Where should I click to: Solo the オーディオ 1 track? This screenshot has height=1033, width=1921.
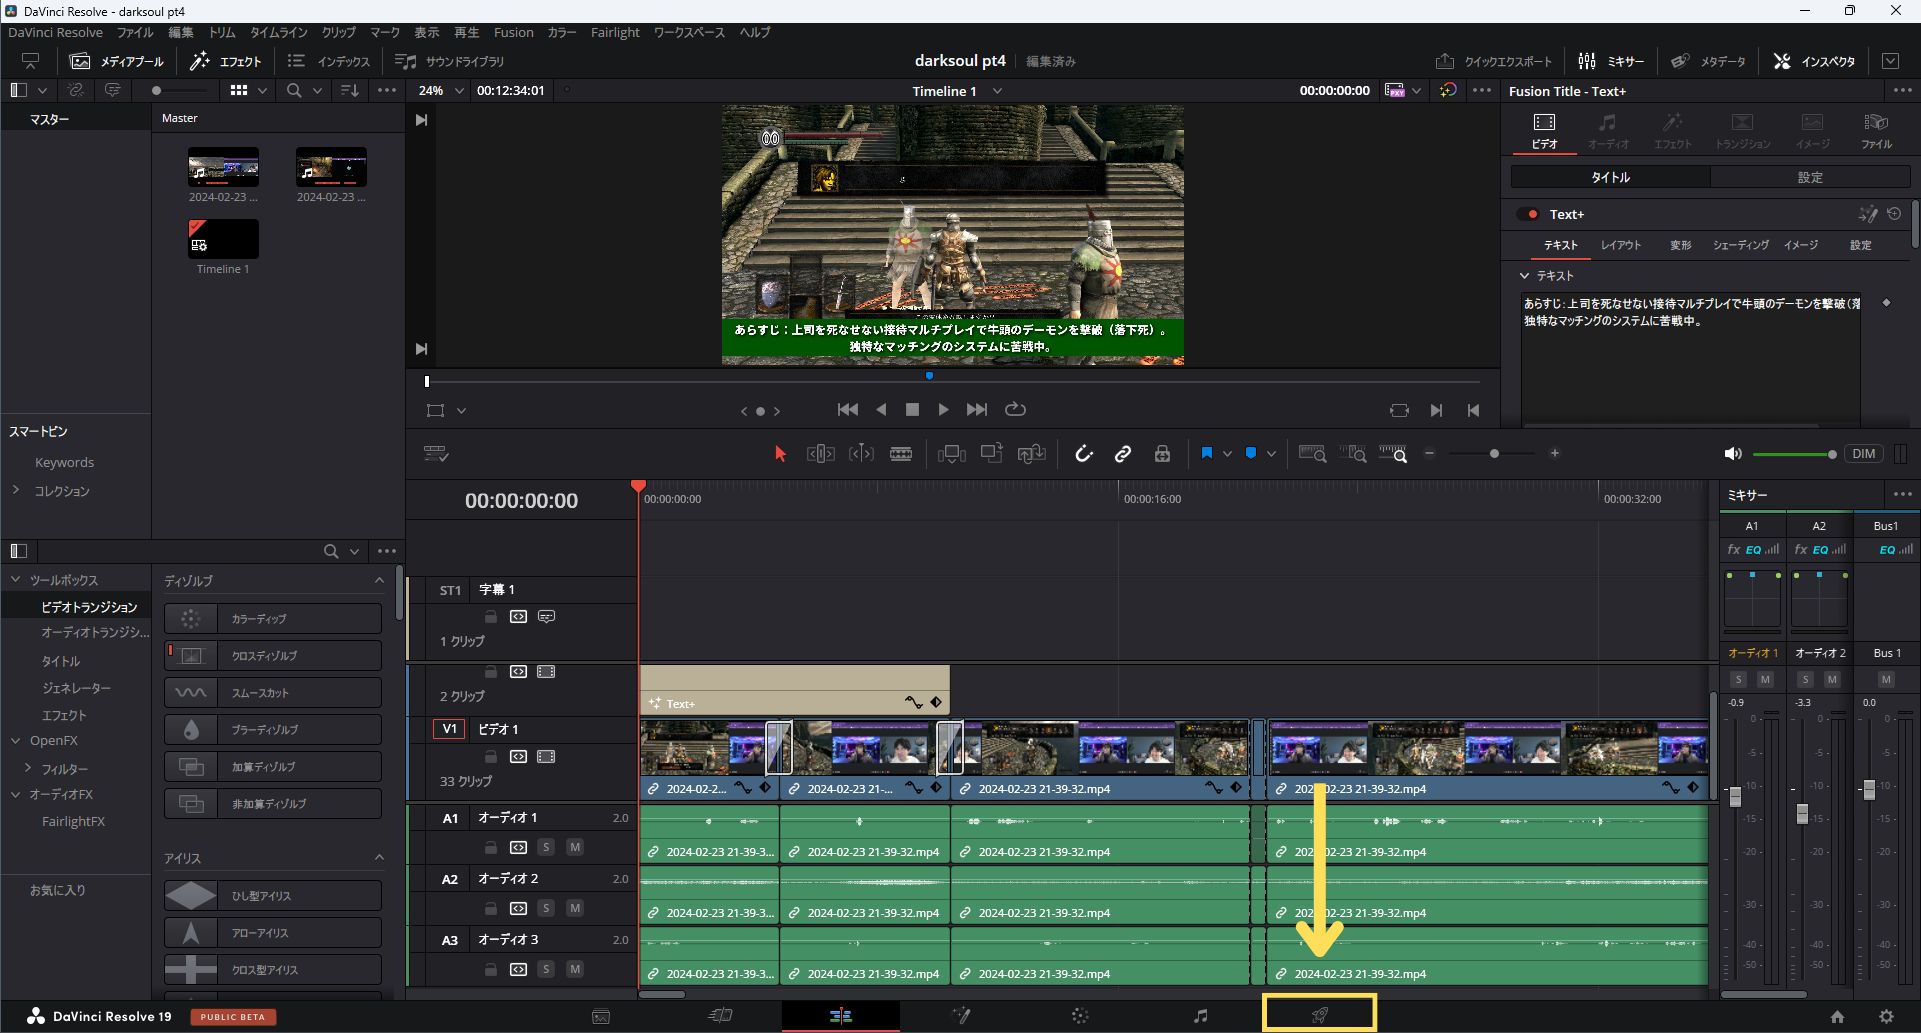click(x=546, y=847)
